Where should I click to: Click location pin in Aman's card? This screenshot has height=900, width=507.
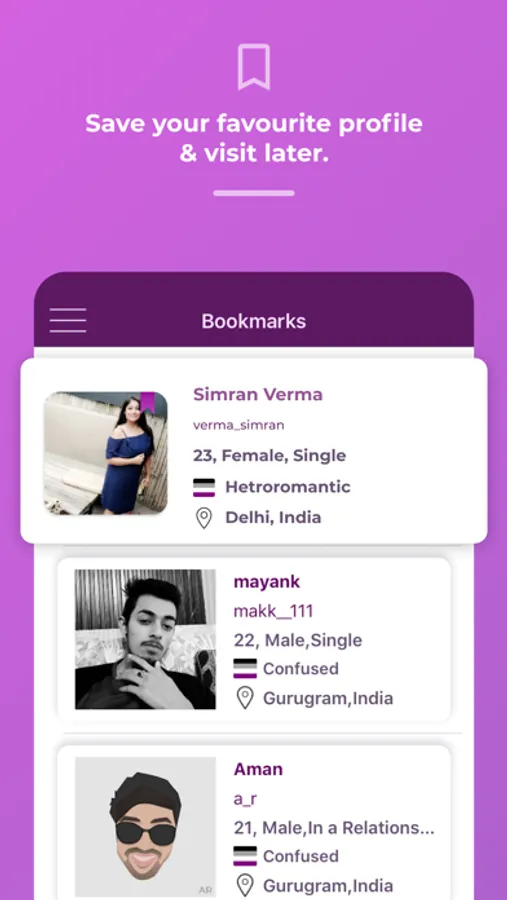tap(245, 886)
